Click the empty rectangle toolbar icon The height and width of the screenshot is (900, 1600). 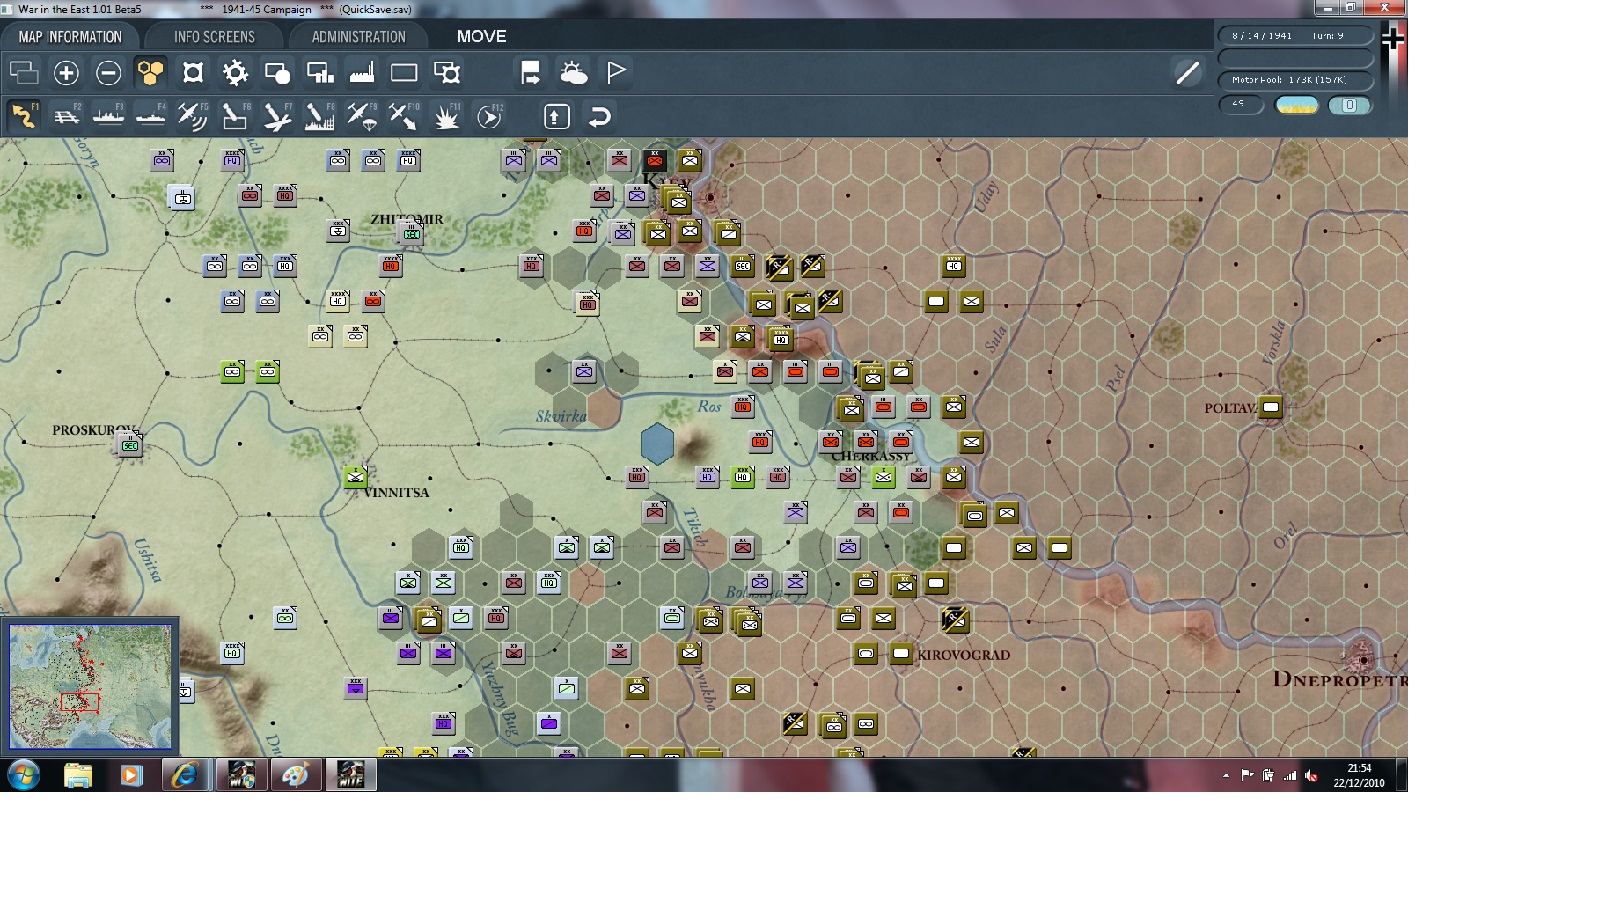point(404,73)
